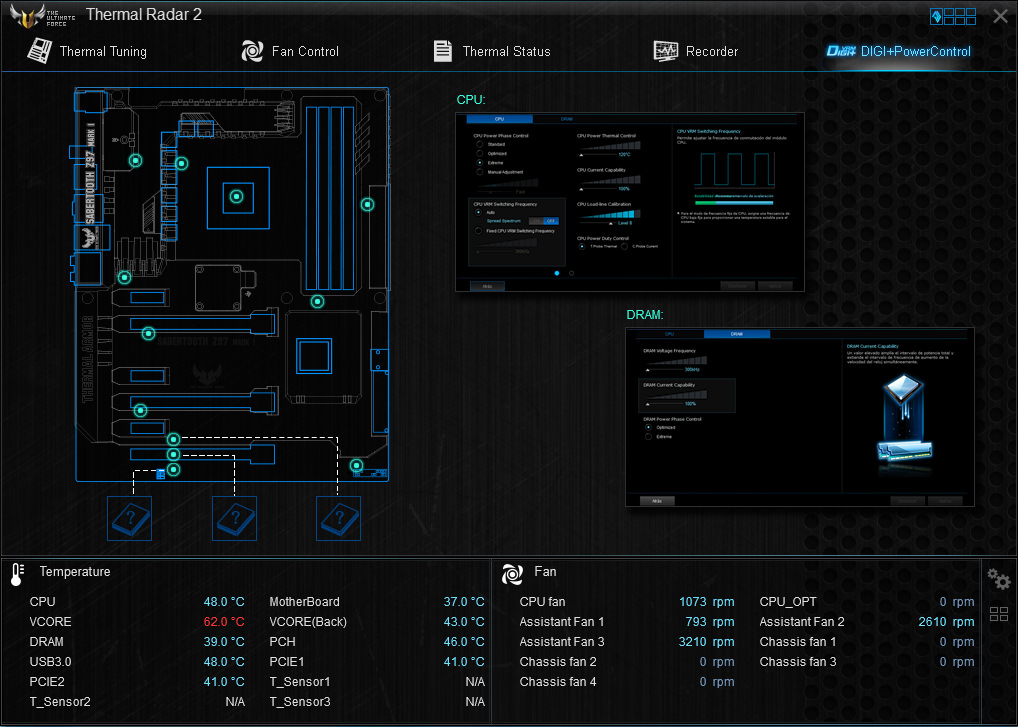Image resolution: width=1018 pixels, height=727 pixels.
Task: Select the DRAM temperature row label
Action: (47, 642)
